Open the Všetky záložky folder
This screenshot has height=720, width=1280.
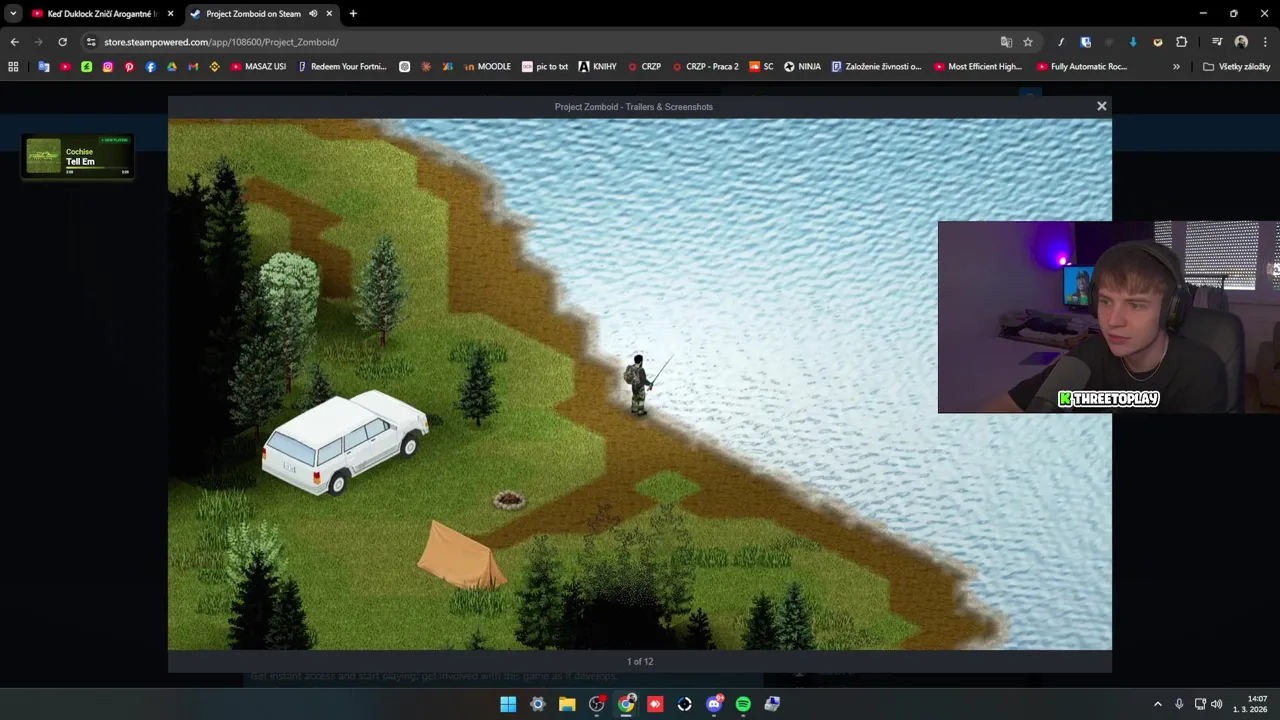point(1236,67)
